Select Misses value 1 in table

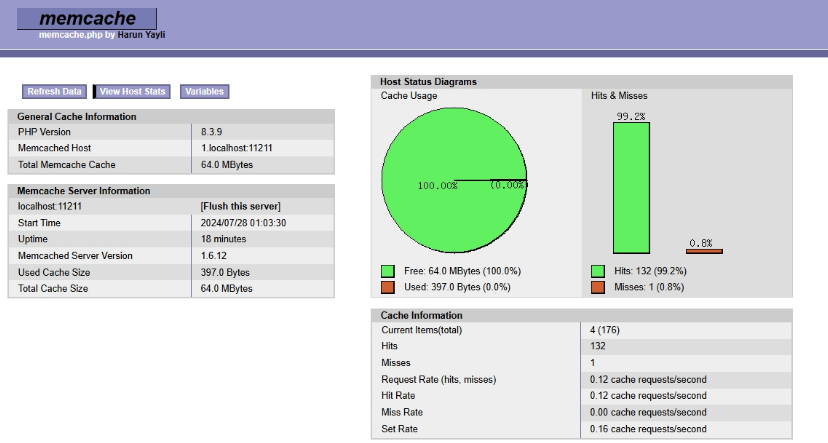(x=592, y=363)
